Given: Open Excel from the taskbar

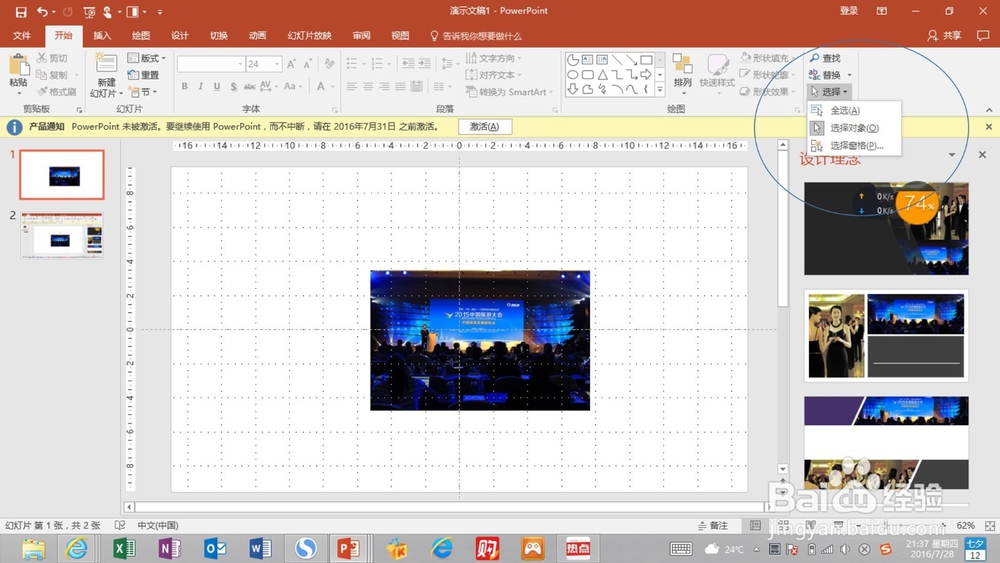Looking at the screenshot, I should [125, 548].
